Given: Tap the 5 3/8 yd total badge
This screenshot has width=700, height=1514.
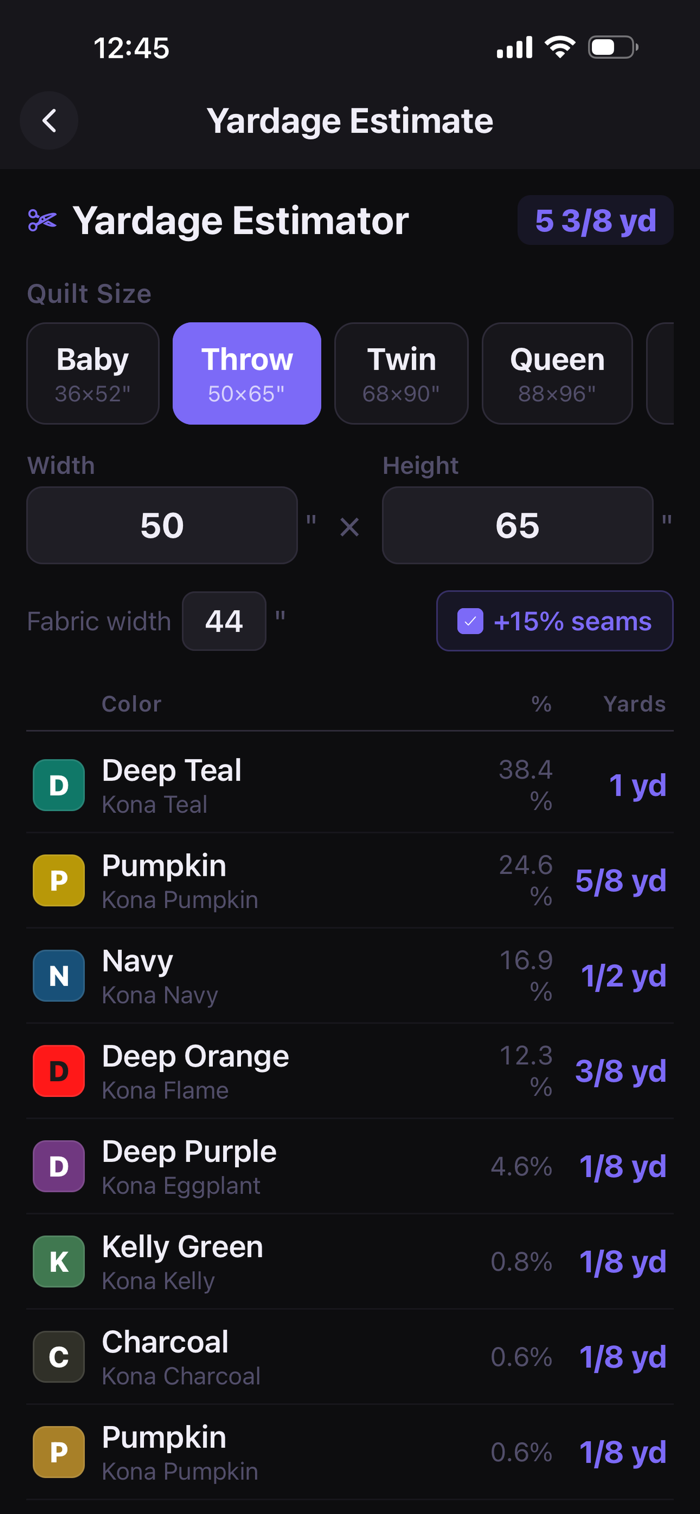Looking at the screenshot, I should [x=595, y=221].
